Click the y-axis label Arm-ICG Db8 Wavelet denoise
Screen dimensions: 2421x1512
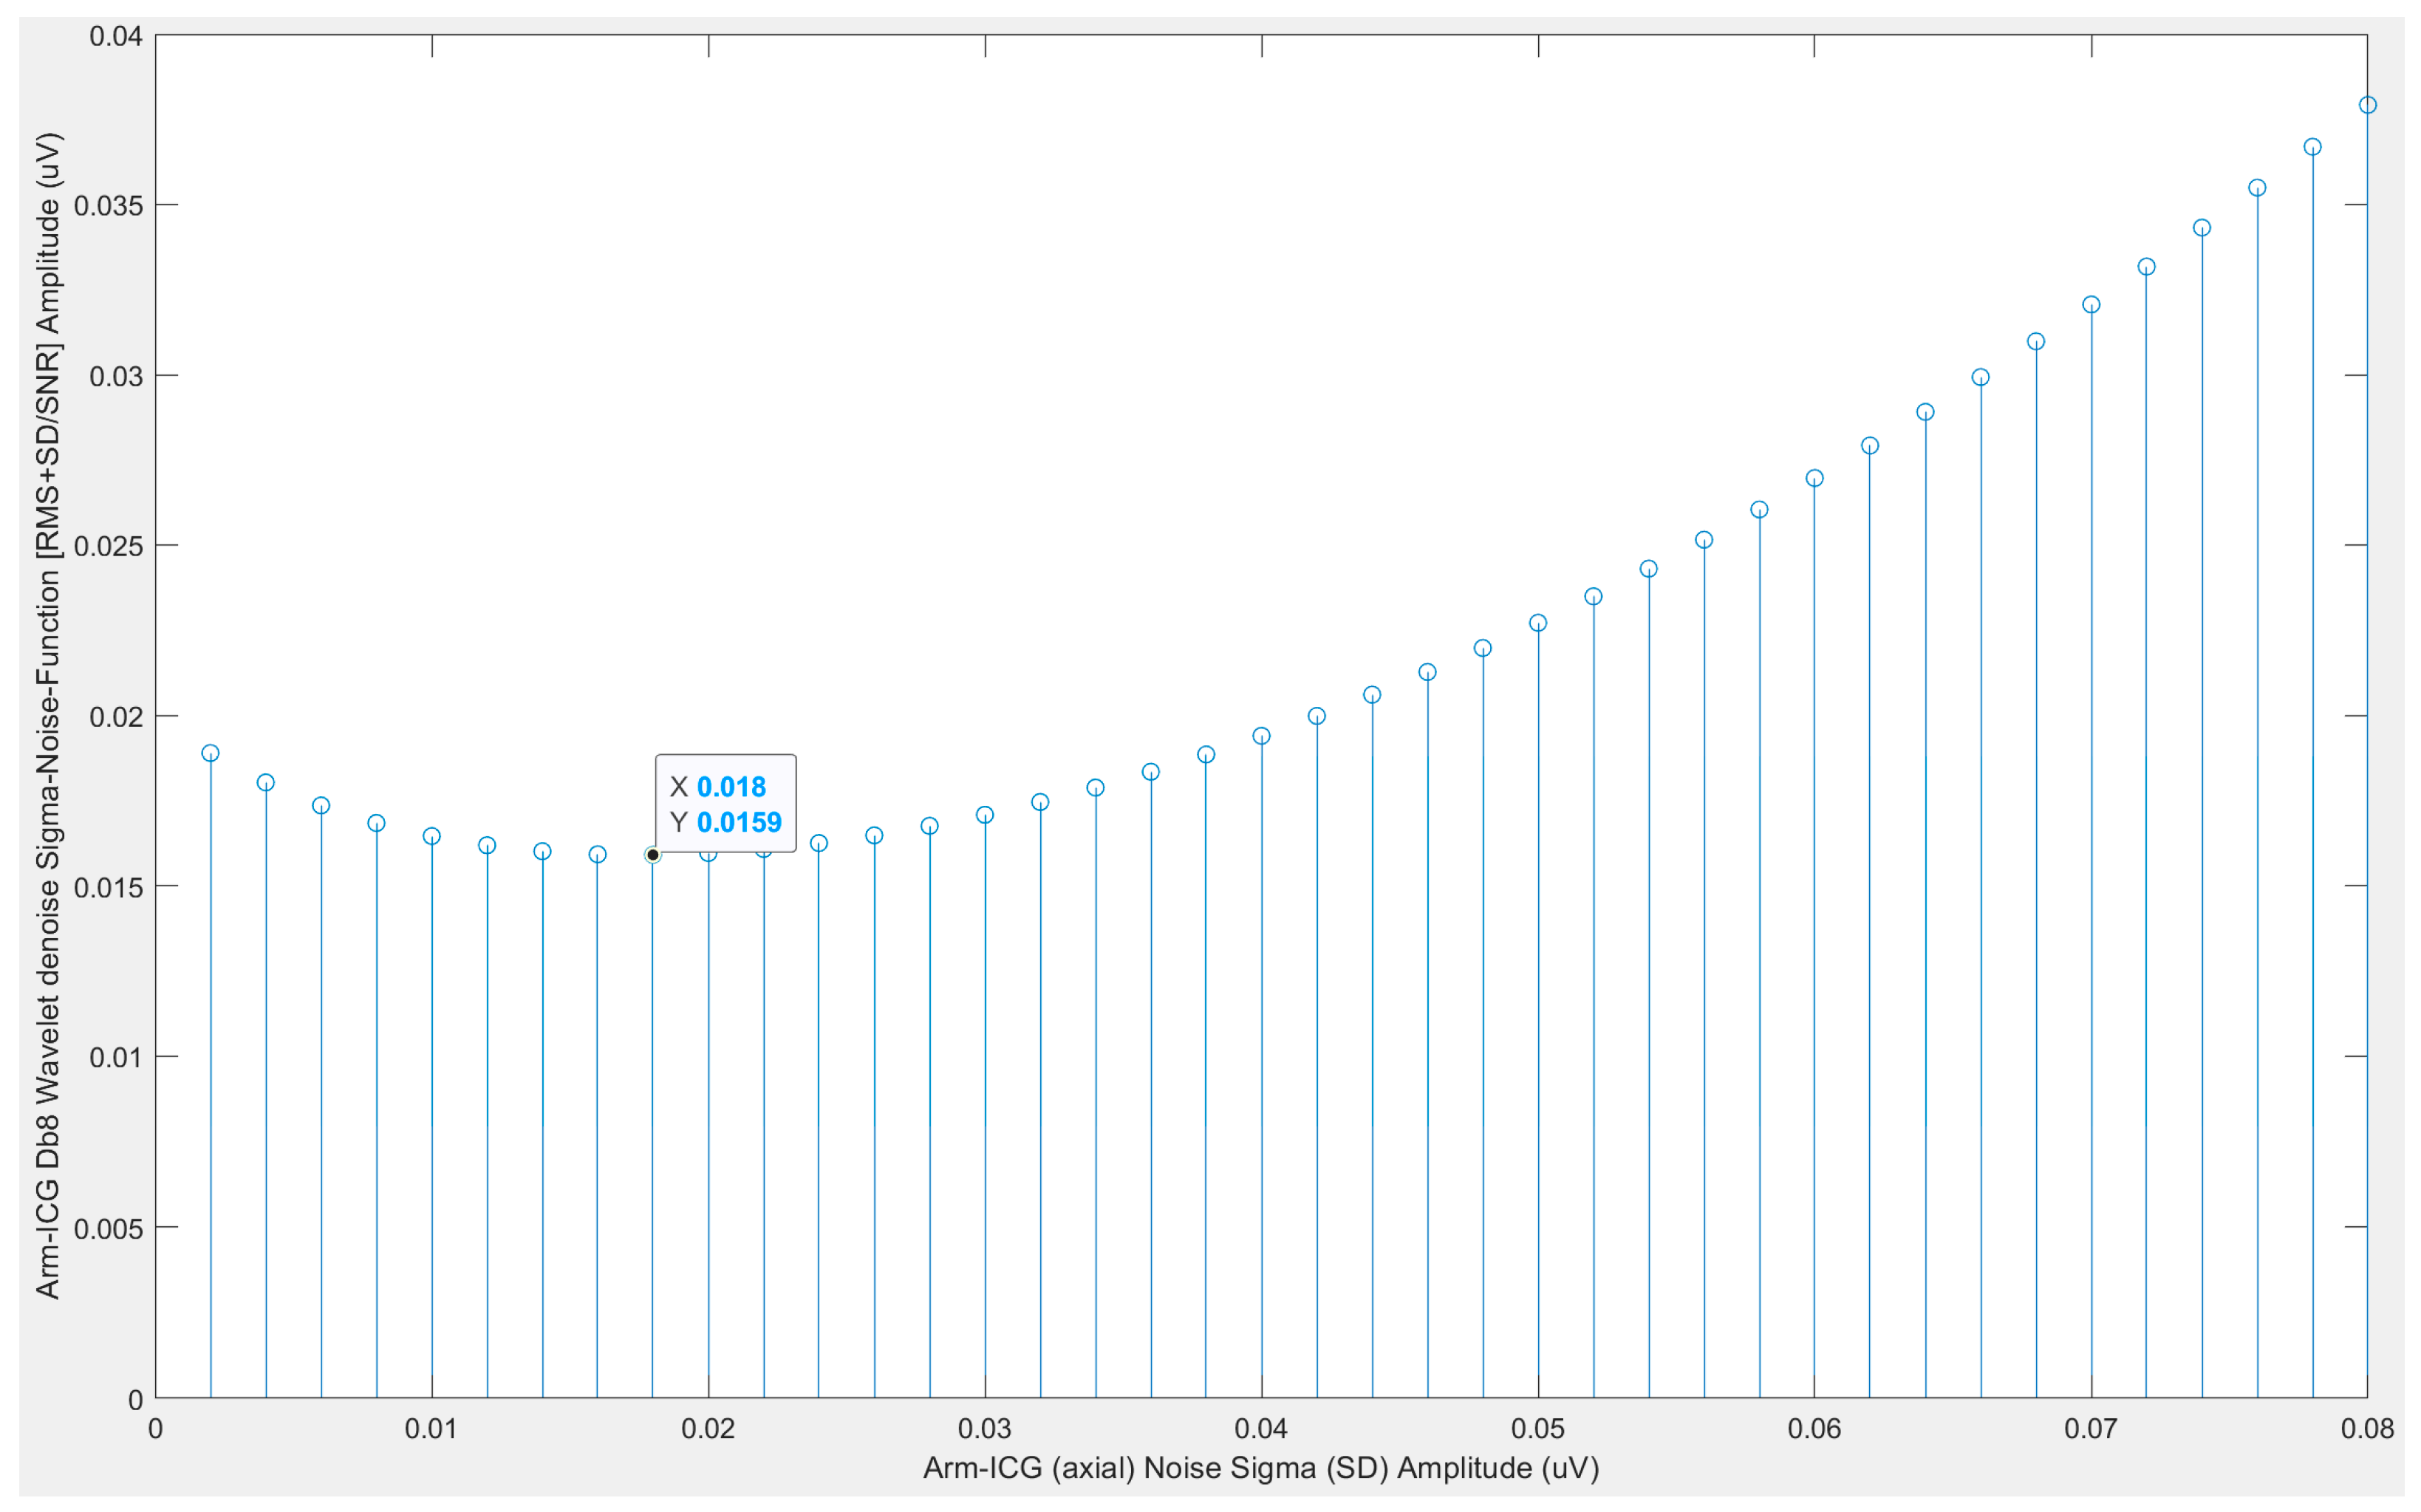47,715
